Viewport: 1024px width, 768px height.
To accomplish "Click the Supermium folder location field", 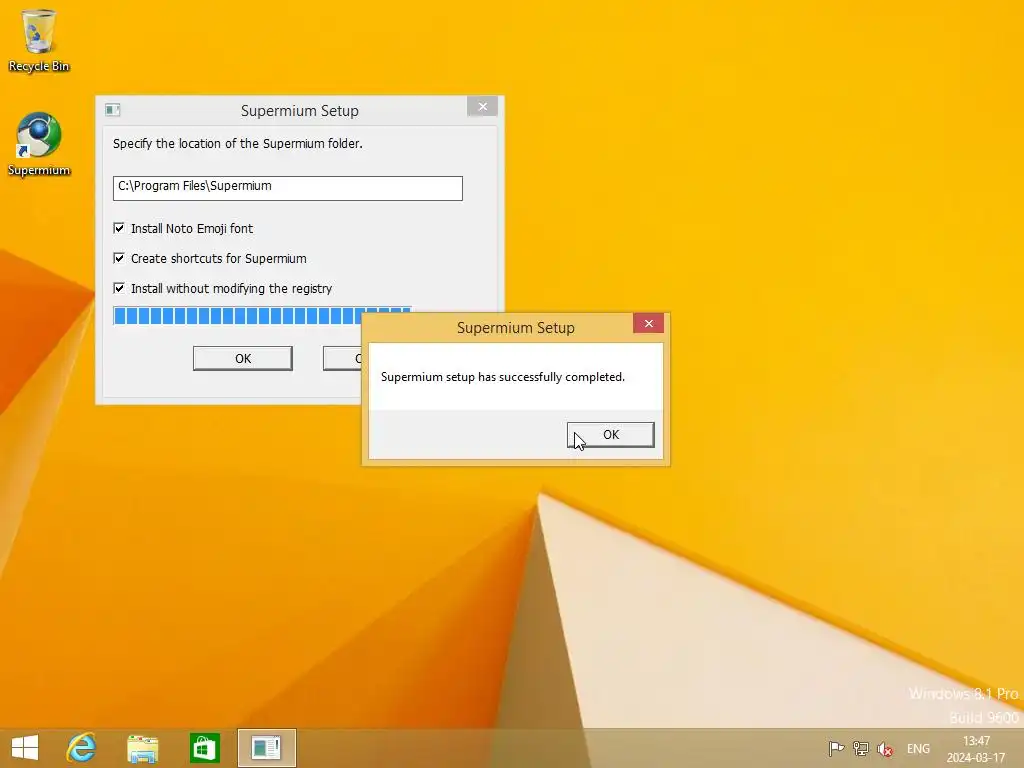I will click(287, 188).
